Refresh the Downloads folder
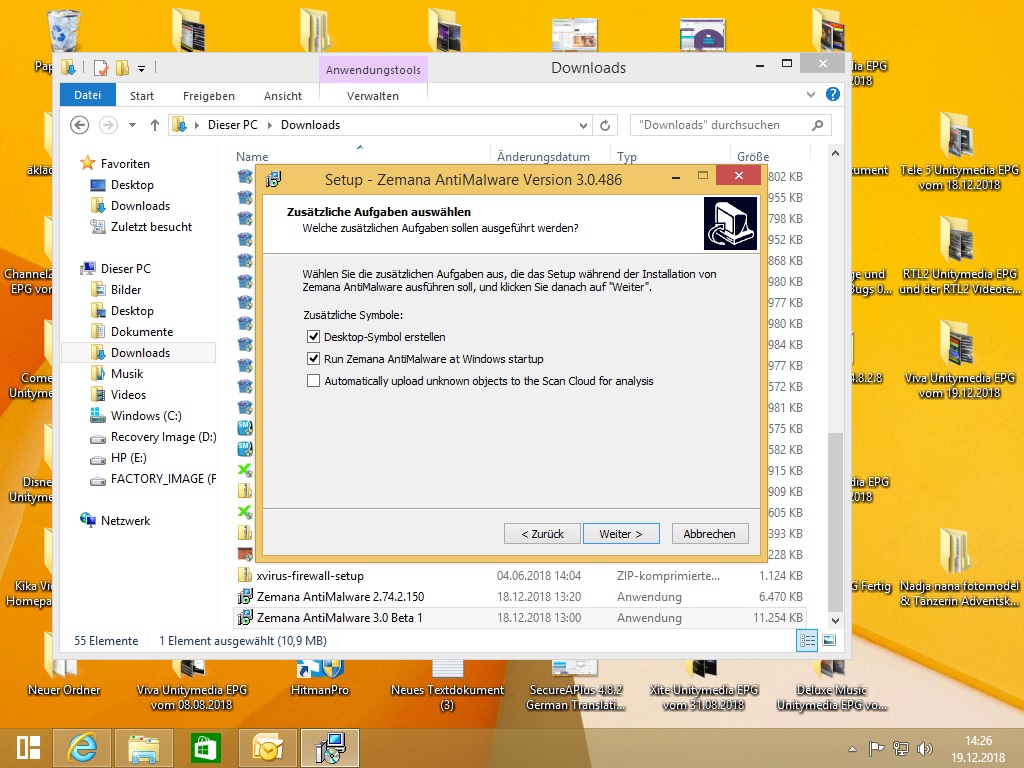This screenshot has height=768, width=1024. [605, 125]
